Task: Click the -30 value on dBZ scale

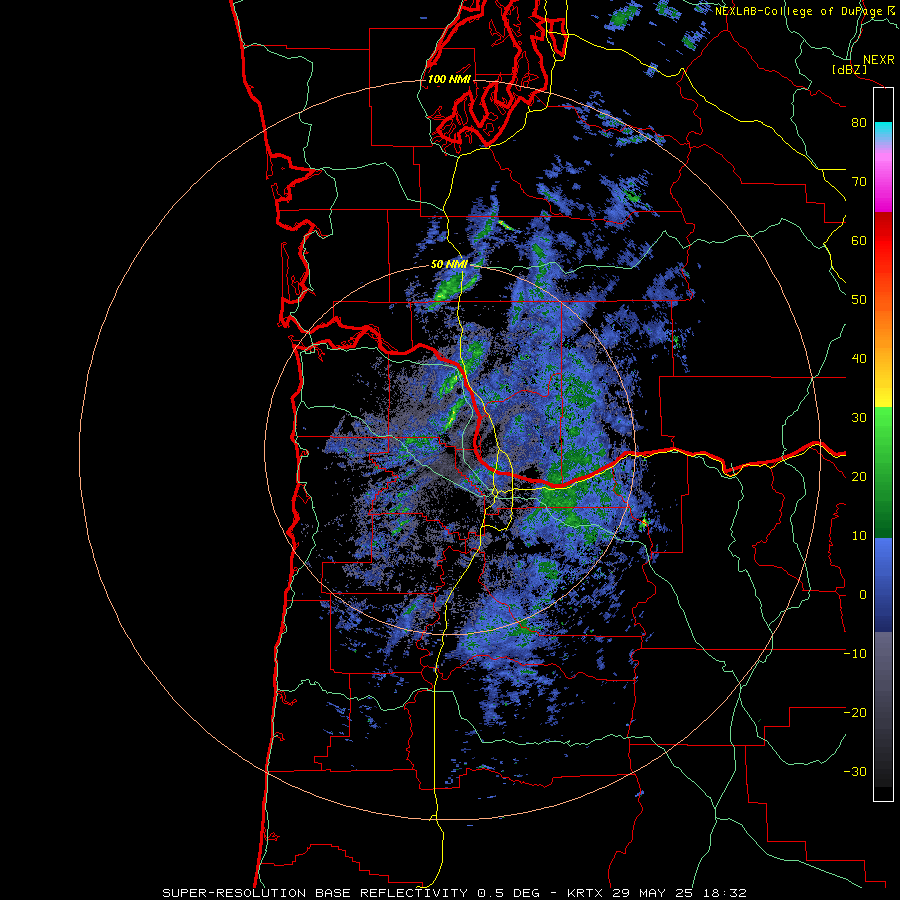Action: click(855, 771)
